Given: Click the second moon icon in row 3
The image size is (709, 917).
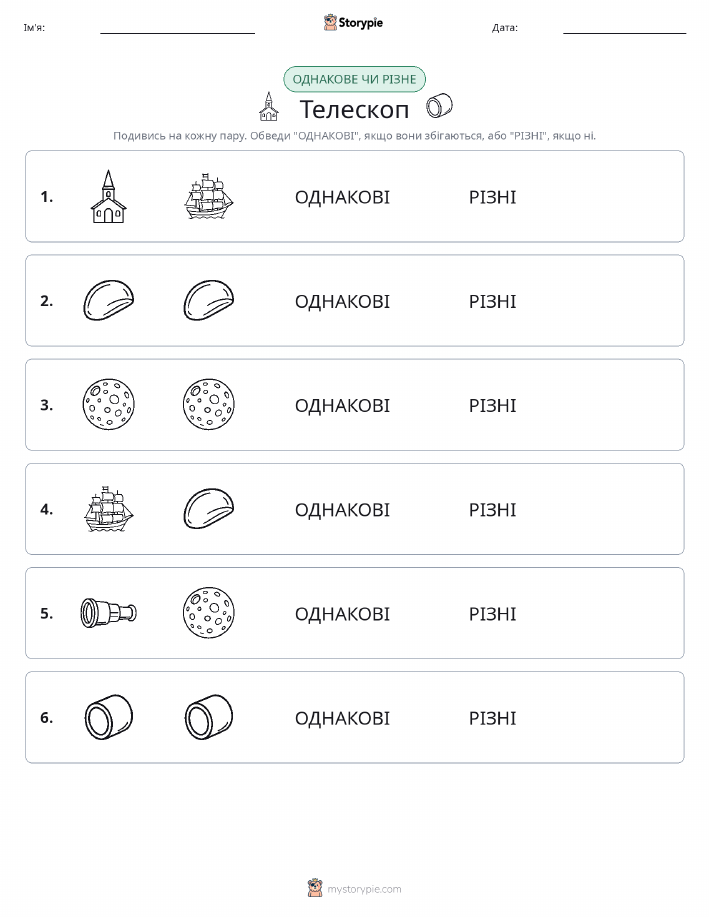Looking at the screenshot, I should [x=209, y=405].
